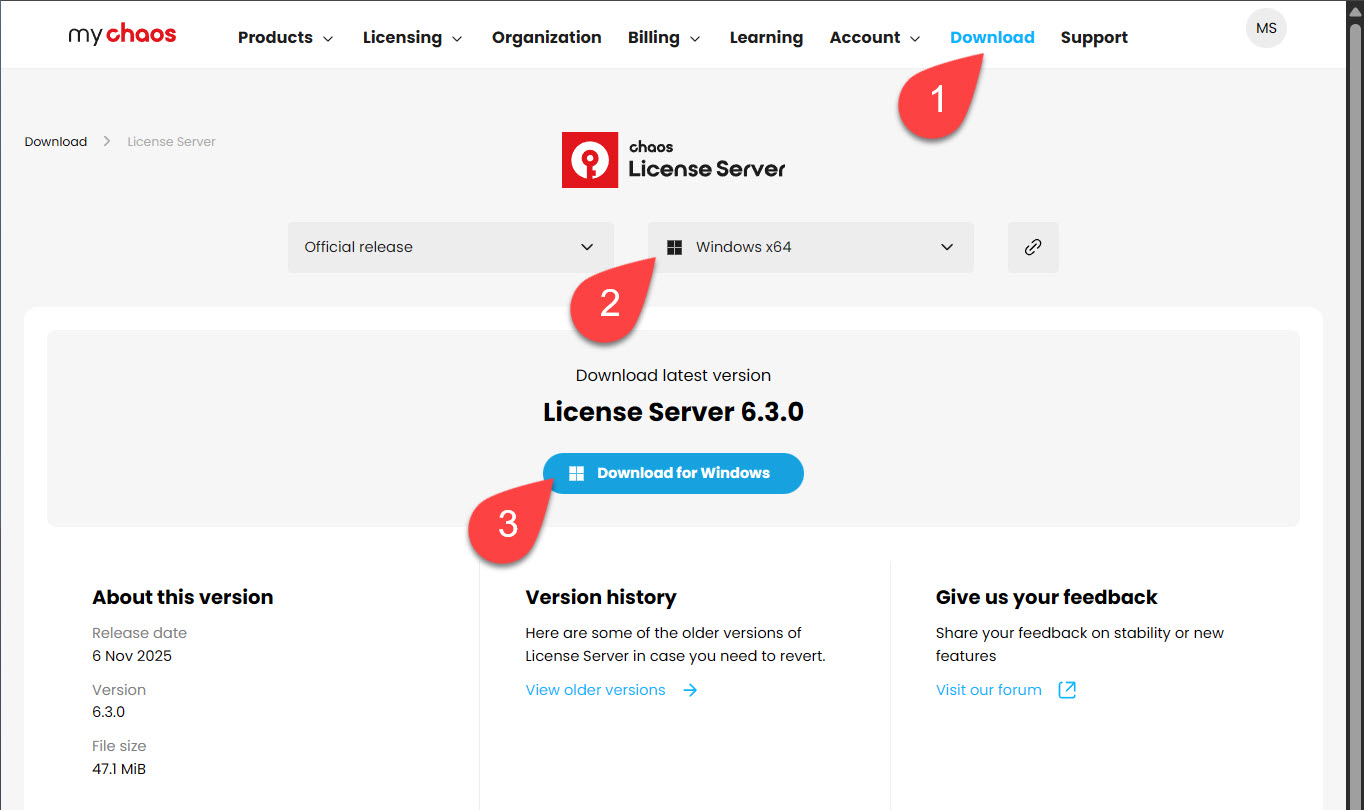Expand the Licensing menu
The width and height of the screenshot is (1364, 810).
coord(412,38)
